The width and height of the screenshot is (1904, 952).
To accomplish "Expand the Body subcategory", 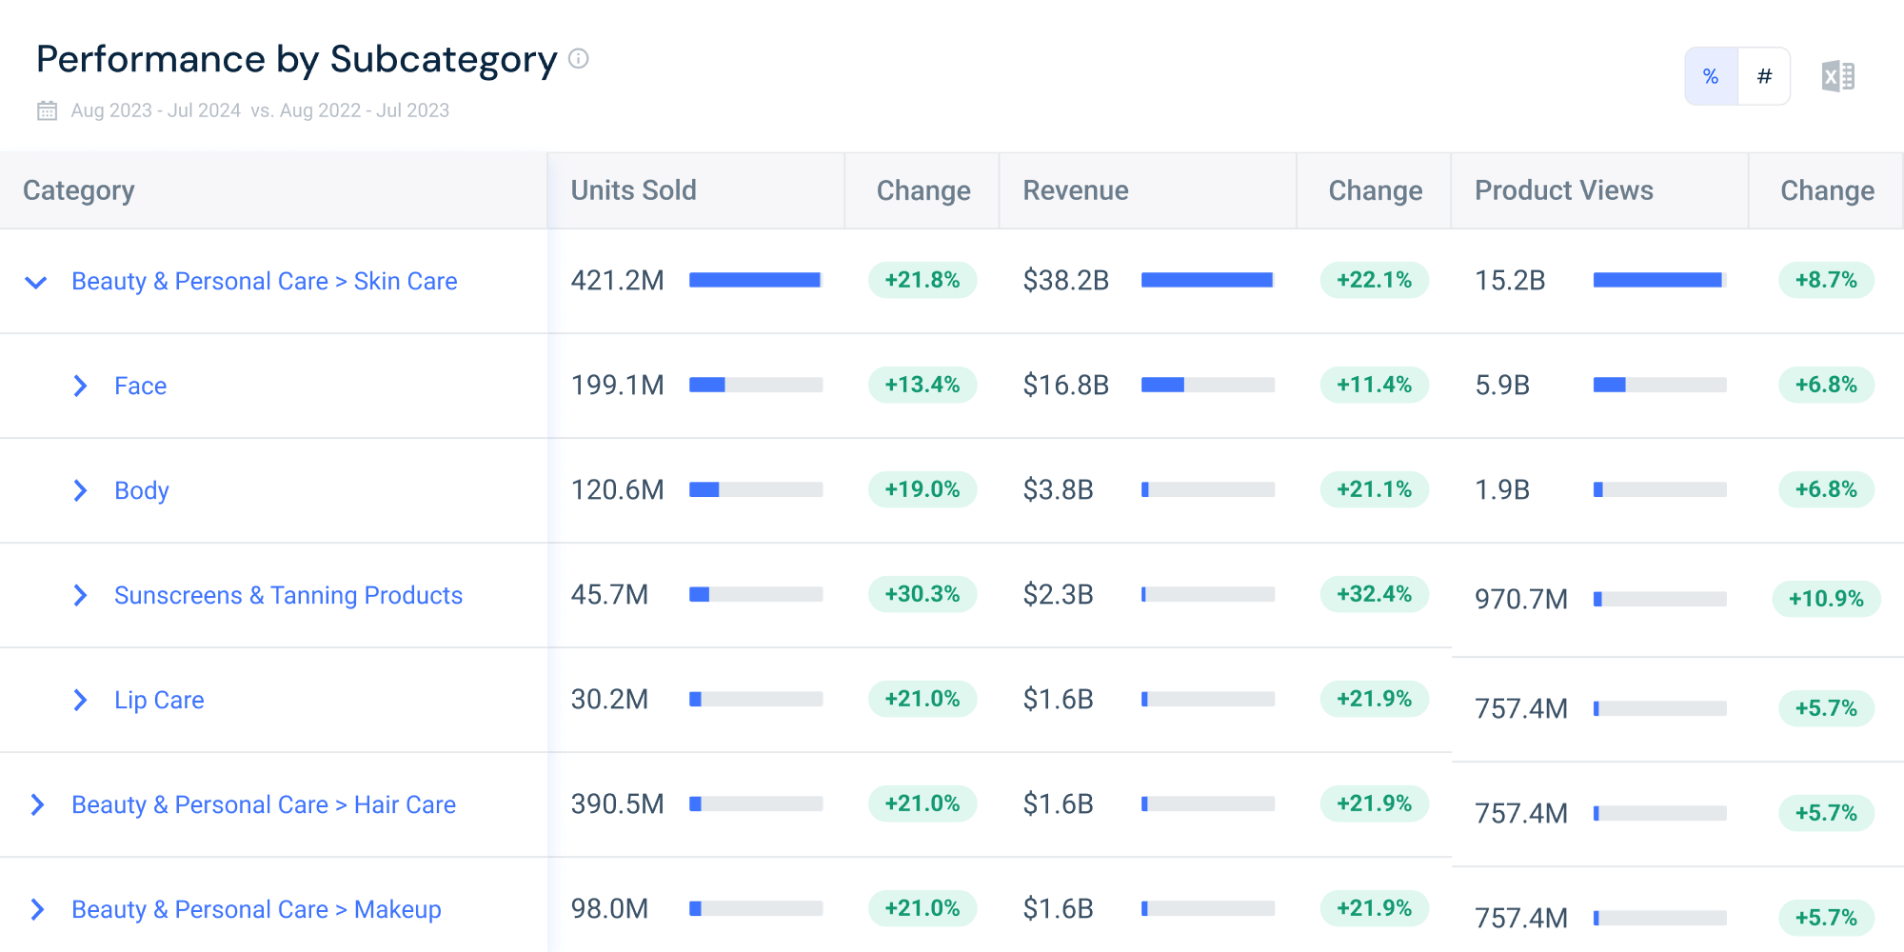I will (80, 491).
